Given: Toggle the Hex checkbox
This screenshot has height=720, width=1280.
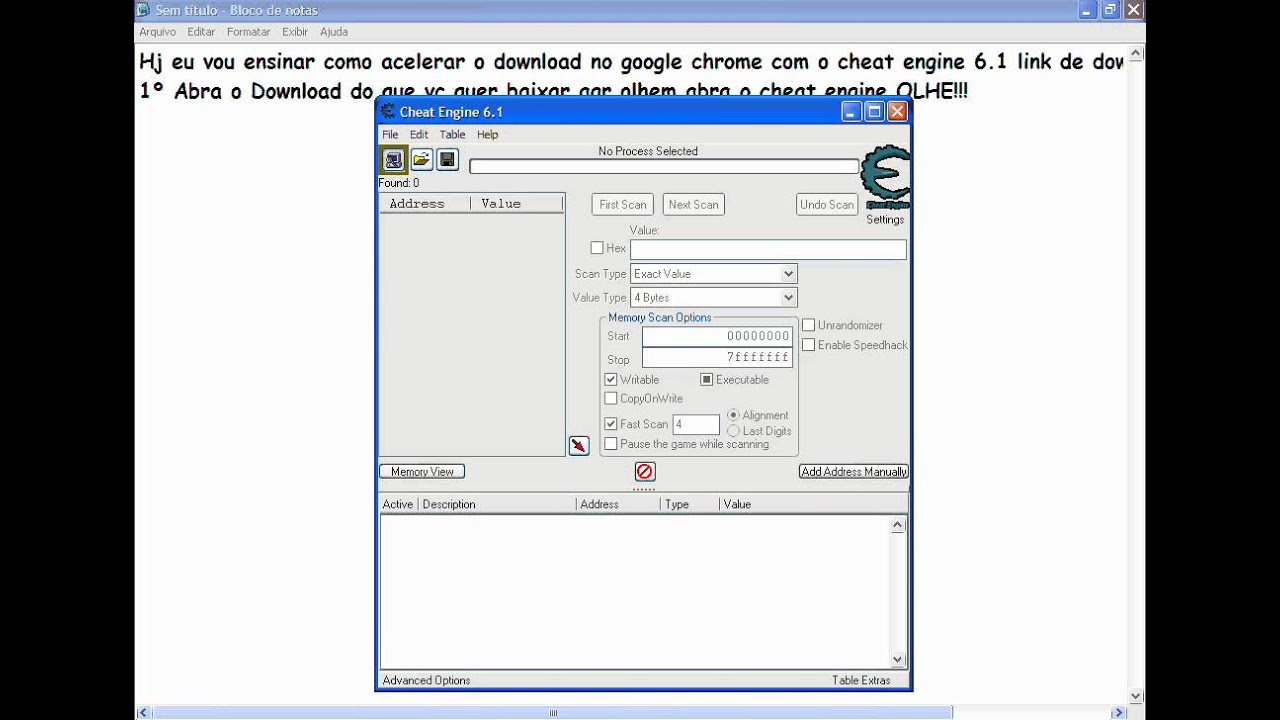Looking at the screenshot, I should click(597, 248).
